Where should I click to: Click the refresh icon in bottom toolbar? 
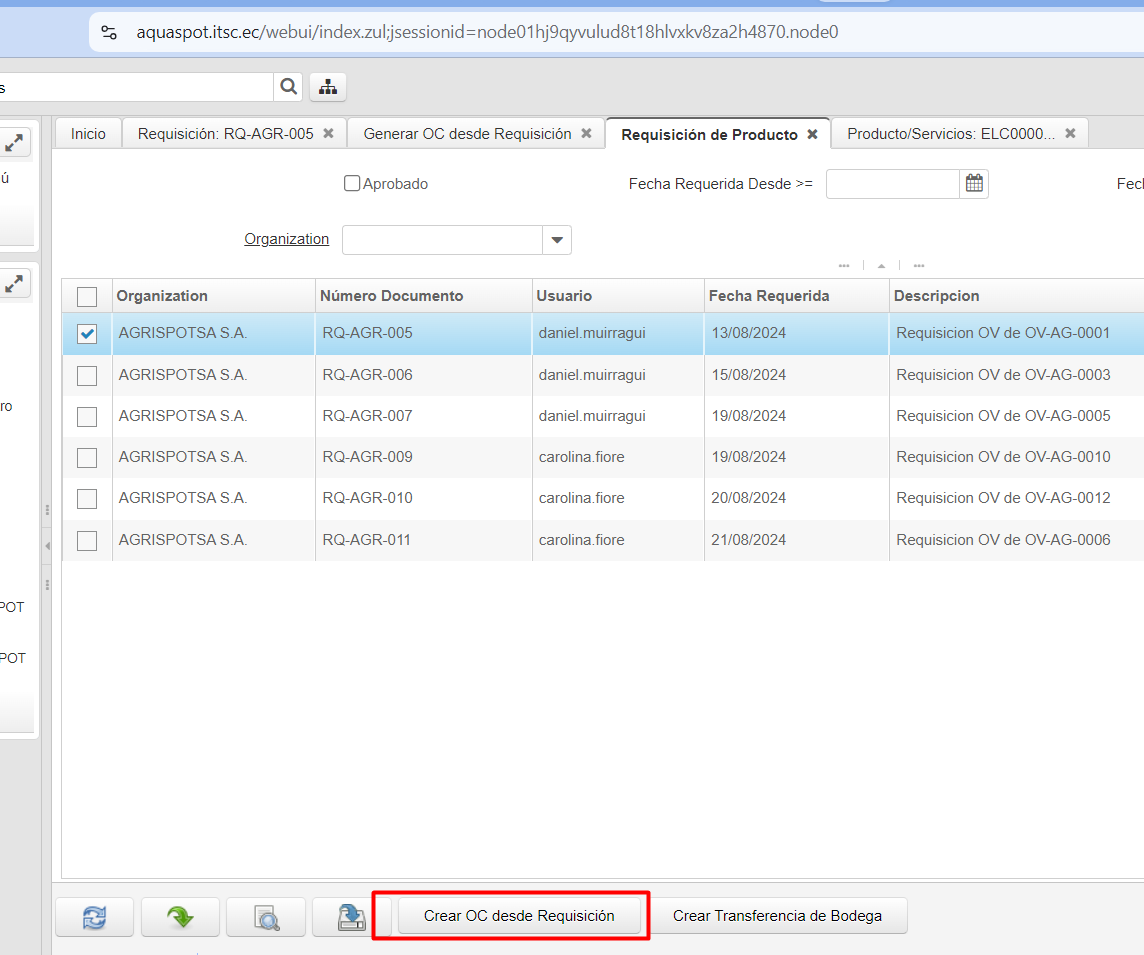[x=96, y=916]
